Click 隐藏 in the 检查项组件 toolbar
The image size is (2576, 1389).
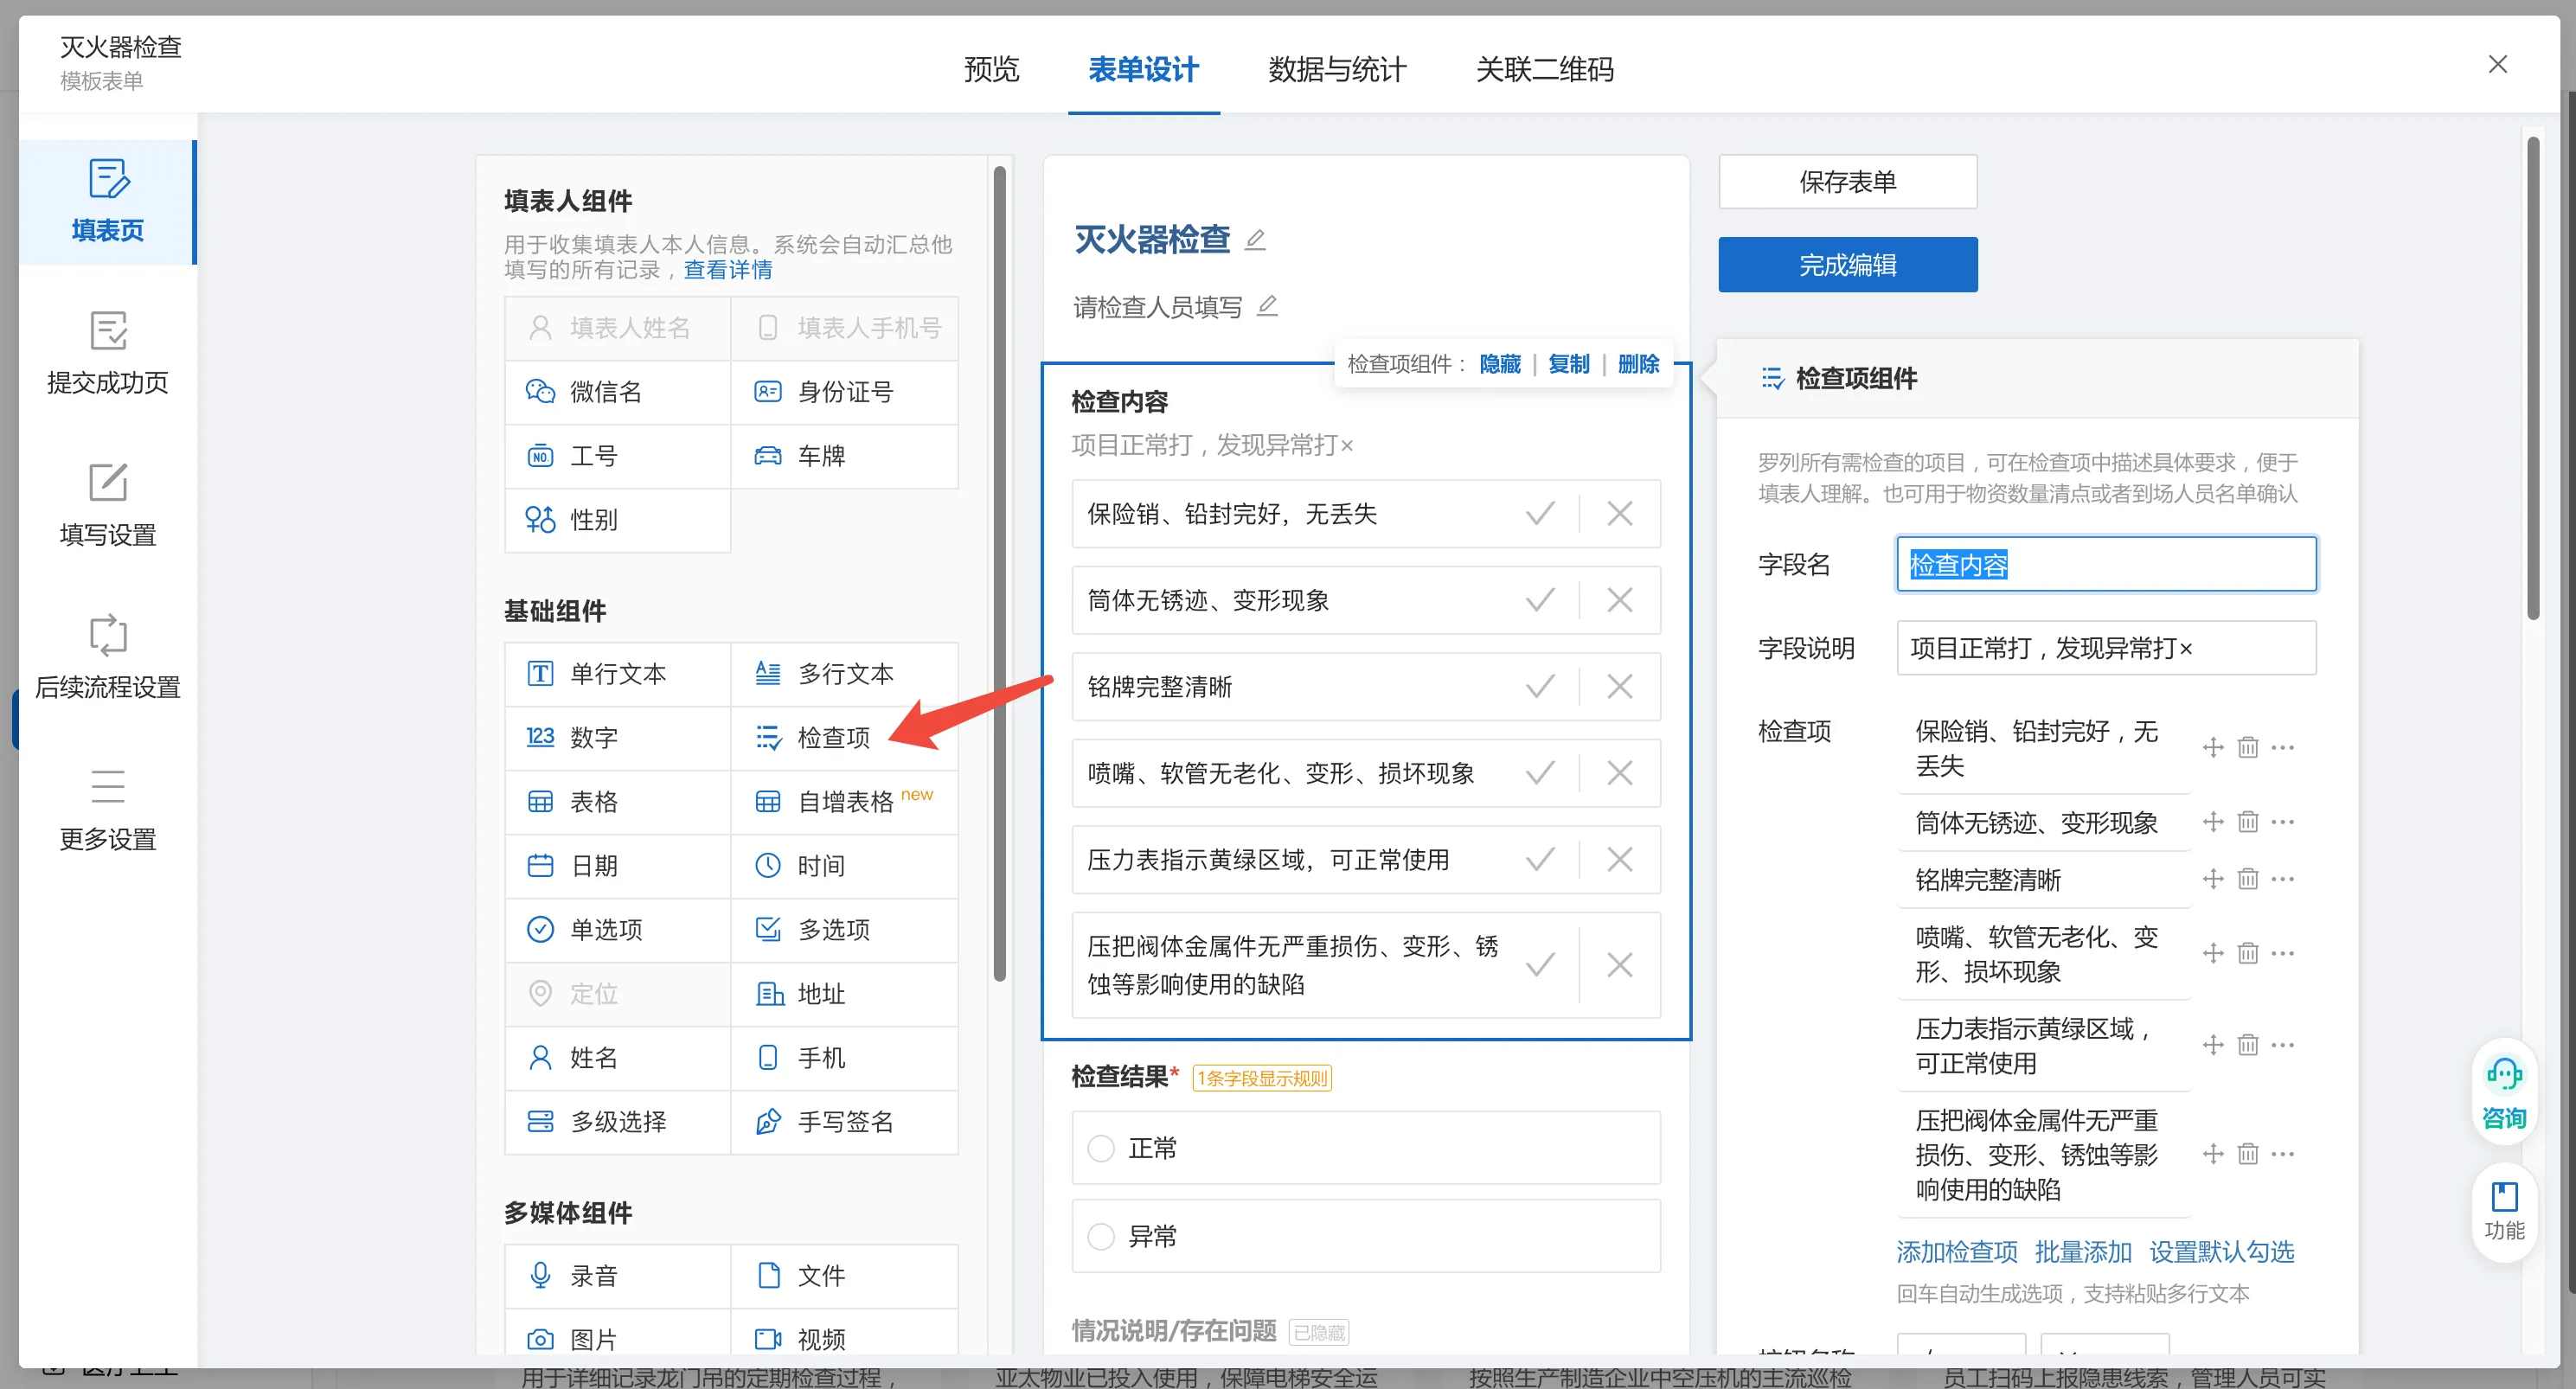1499,364
